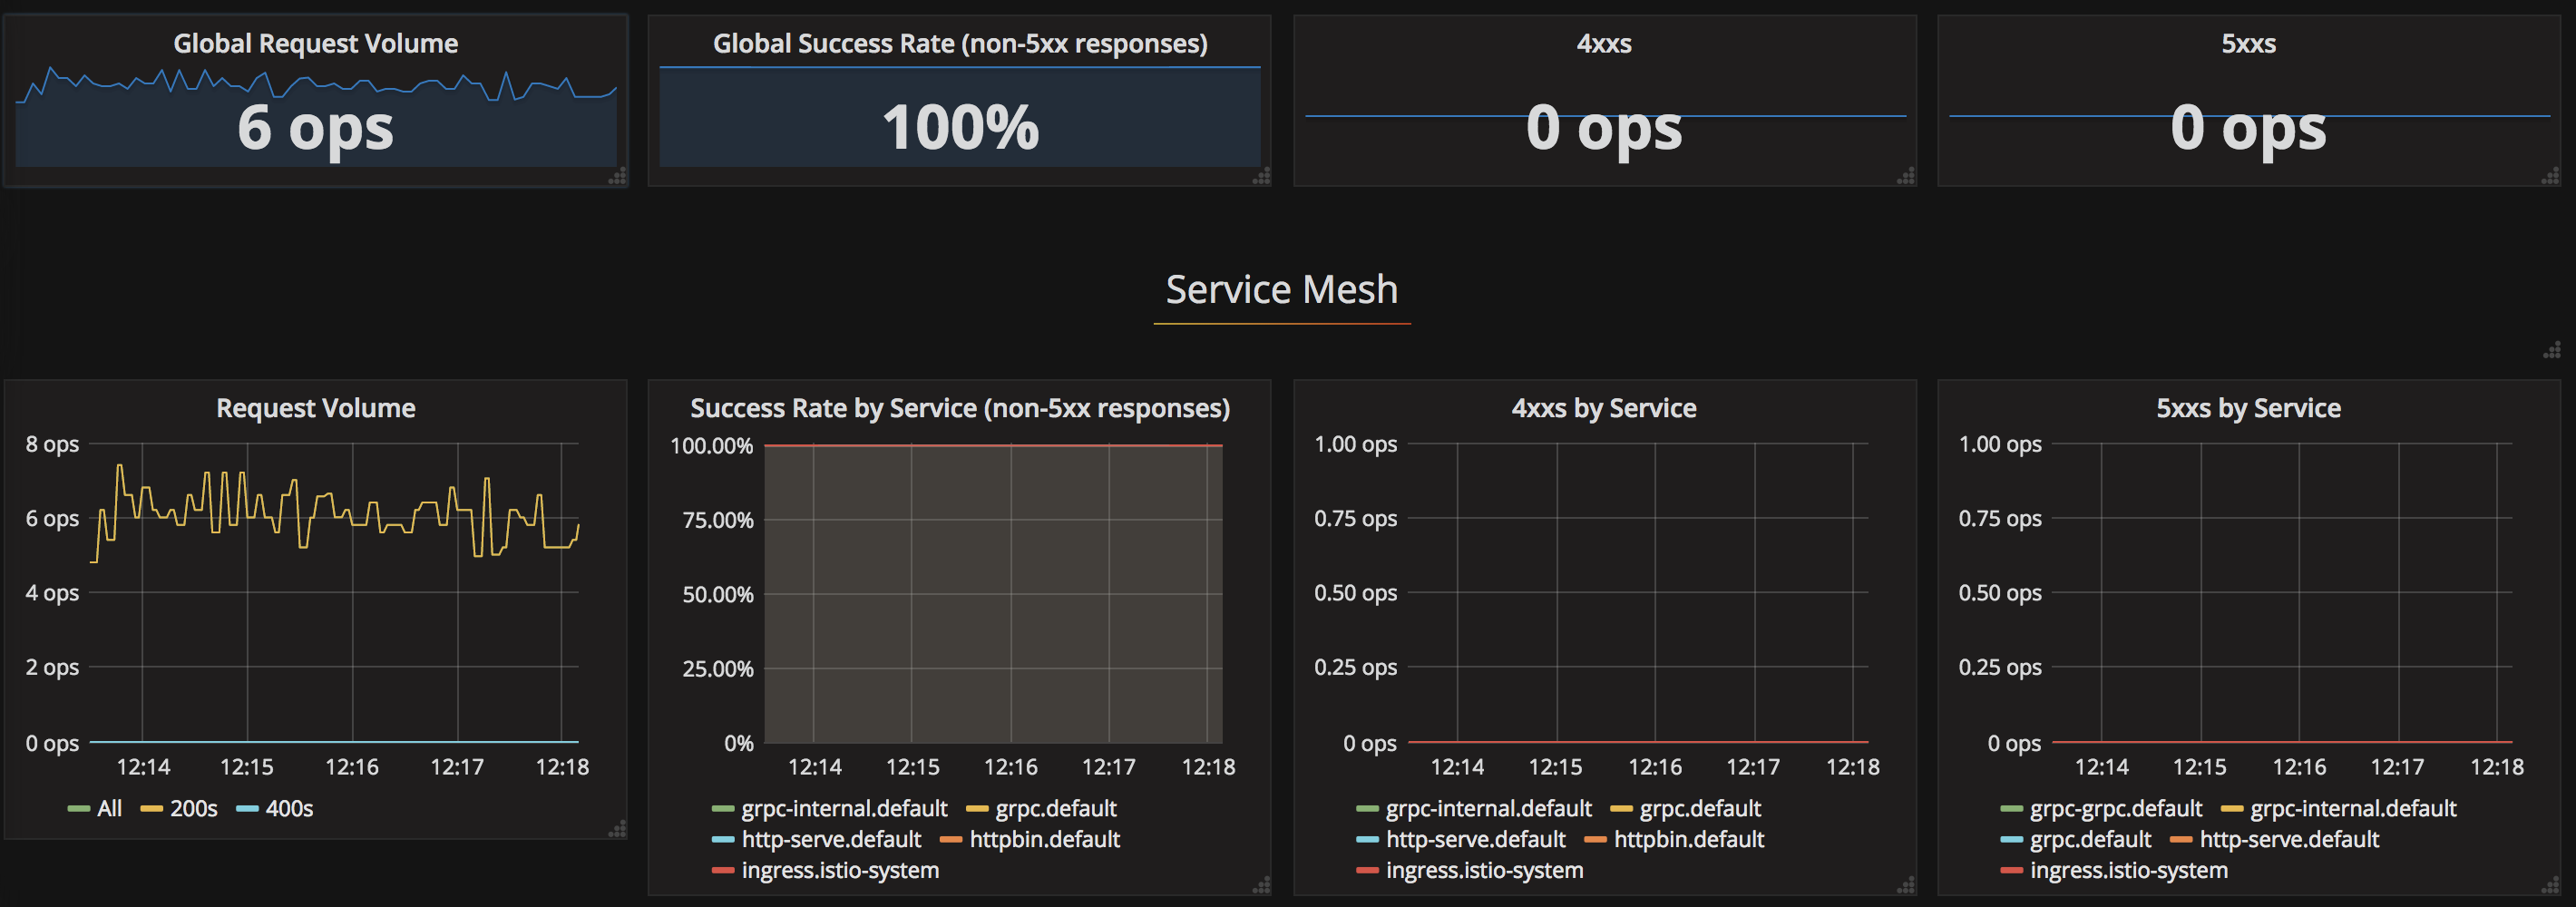Open the 4xxs by Service panel title menu
The image size is (2576, 907).
[1604, 407]
